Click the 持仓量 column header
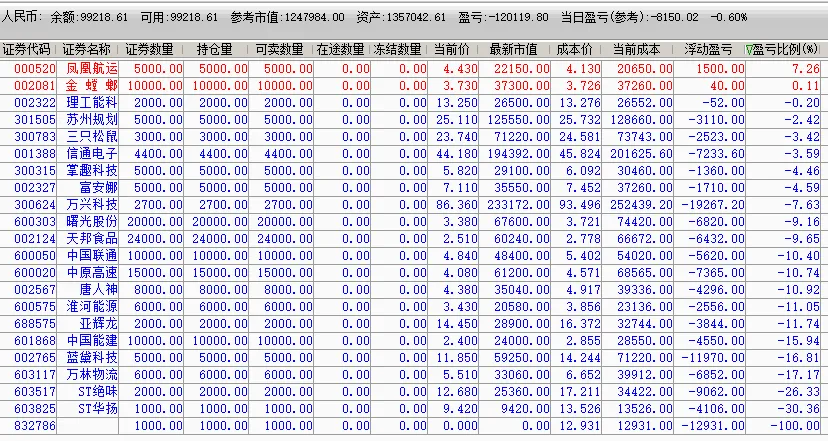The width and height of the screenshot is (828, 441). [x=214, y=50]
